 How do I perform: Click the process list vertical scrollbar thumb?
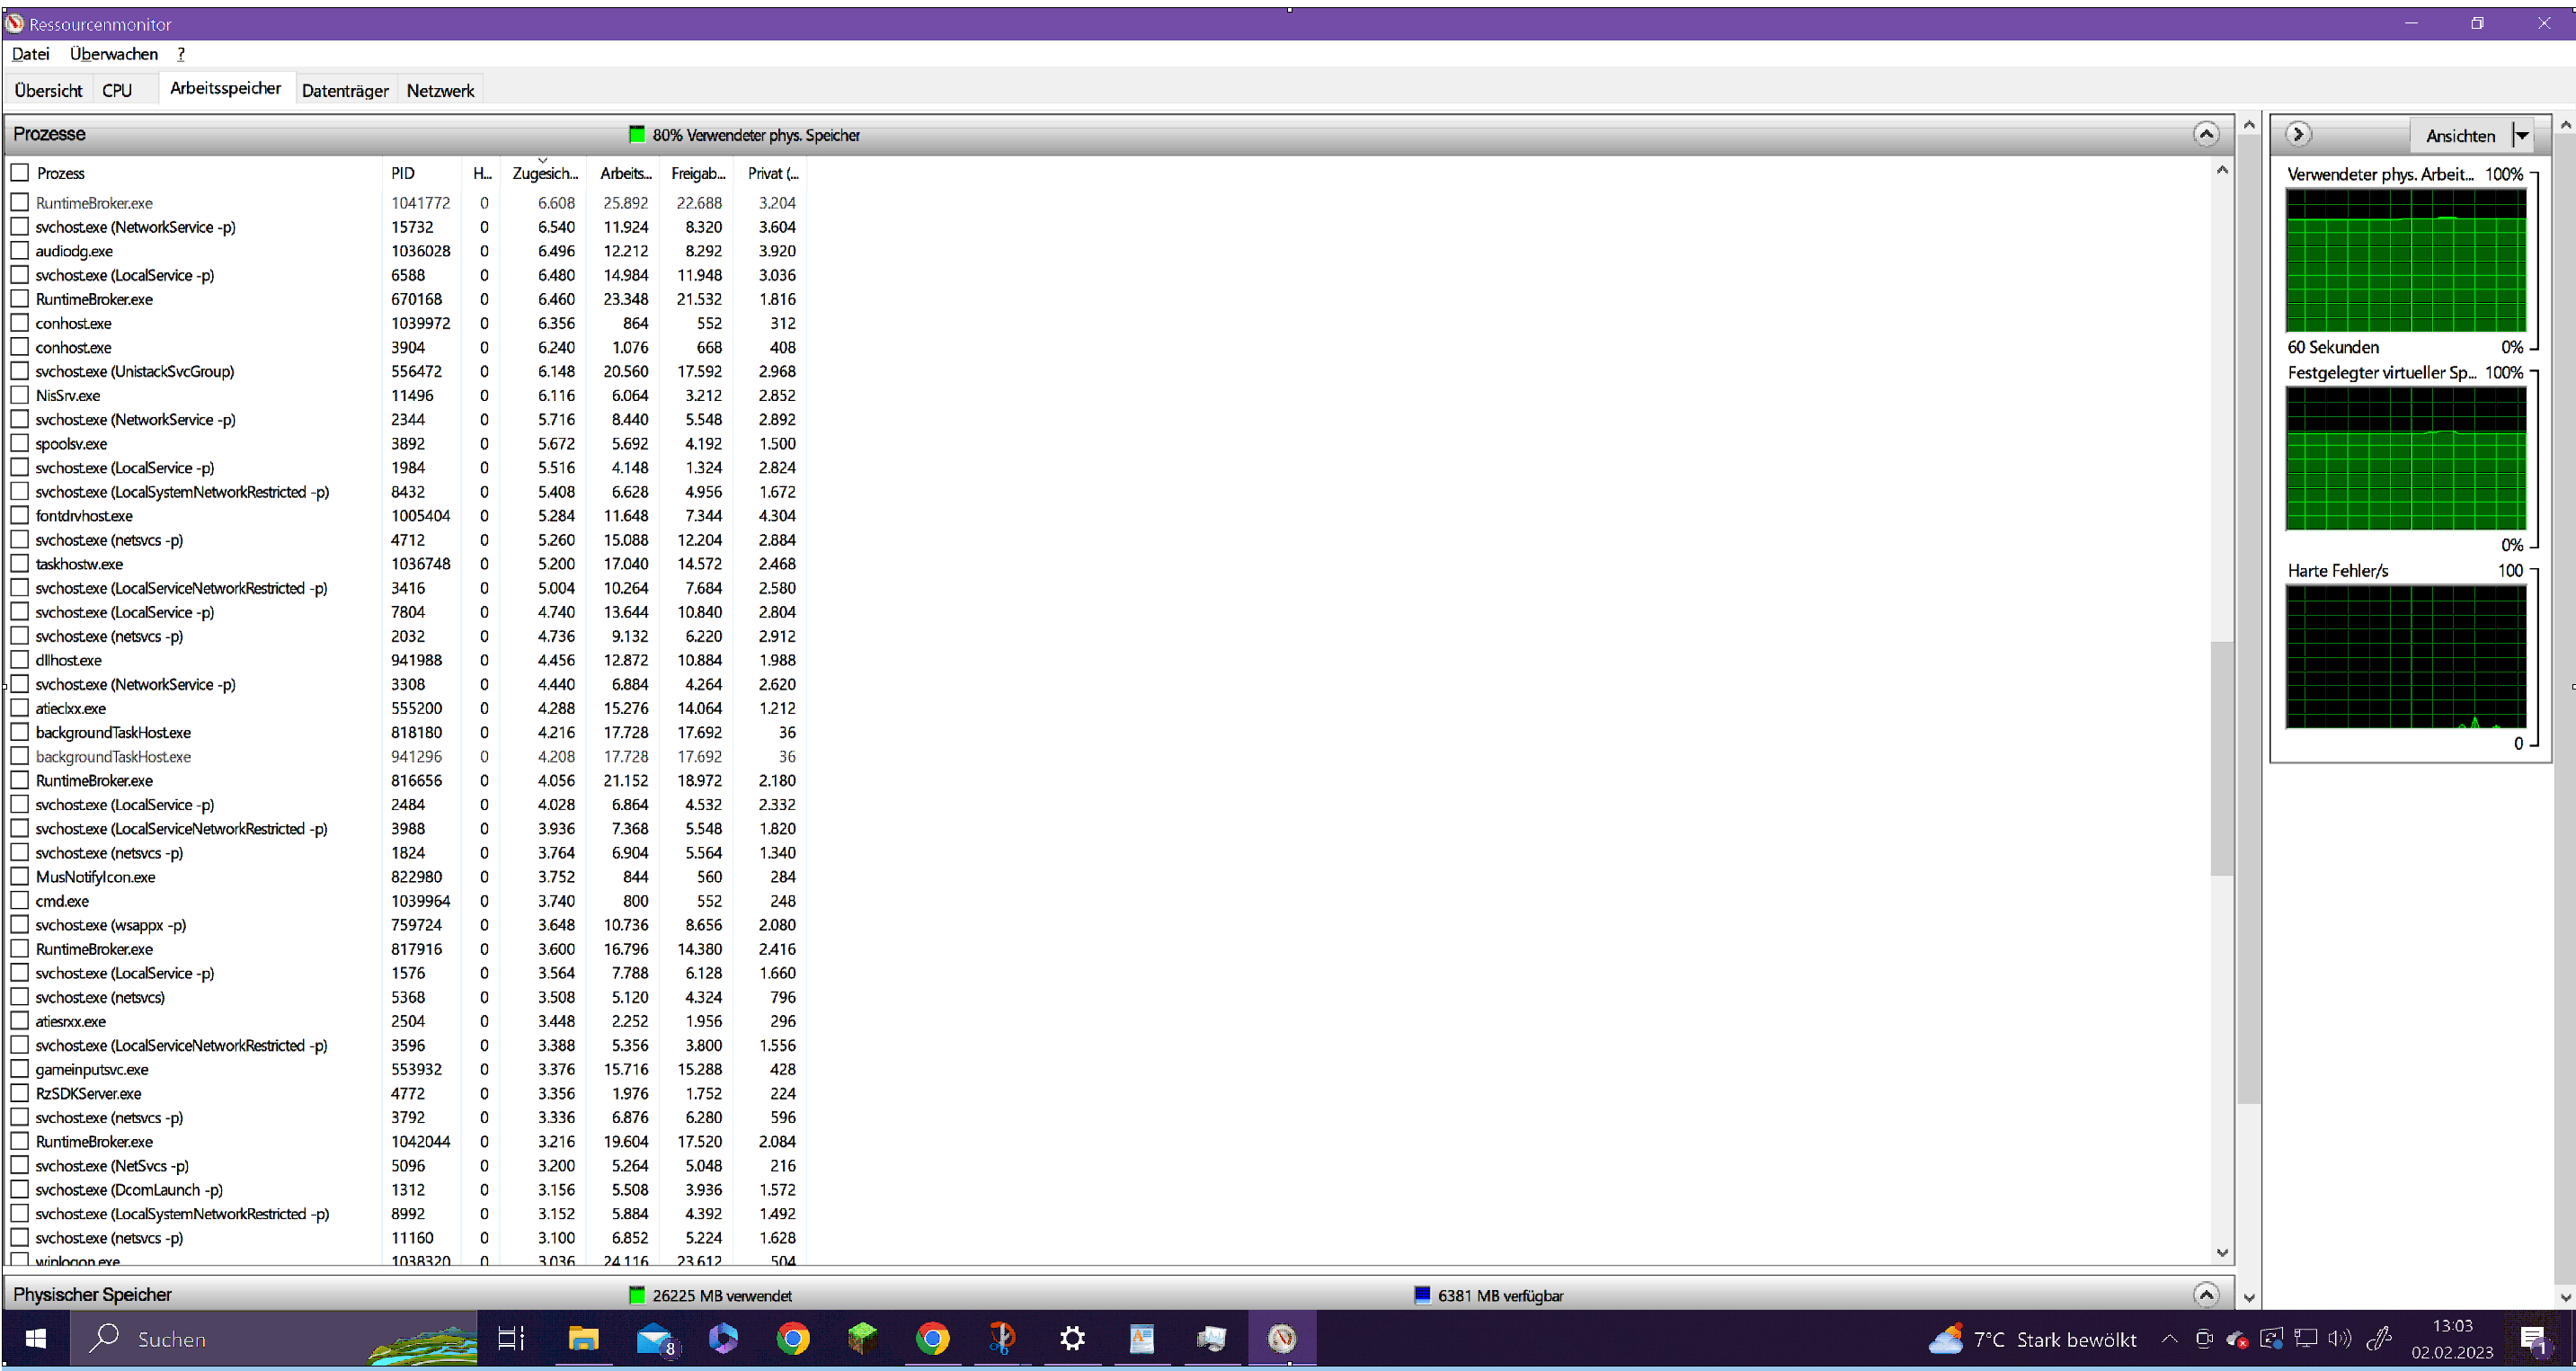pyautogui.click(x=2222, y=760)
